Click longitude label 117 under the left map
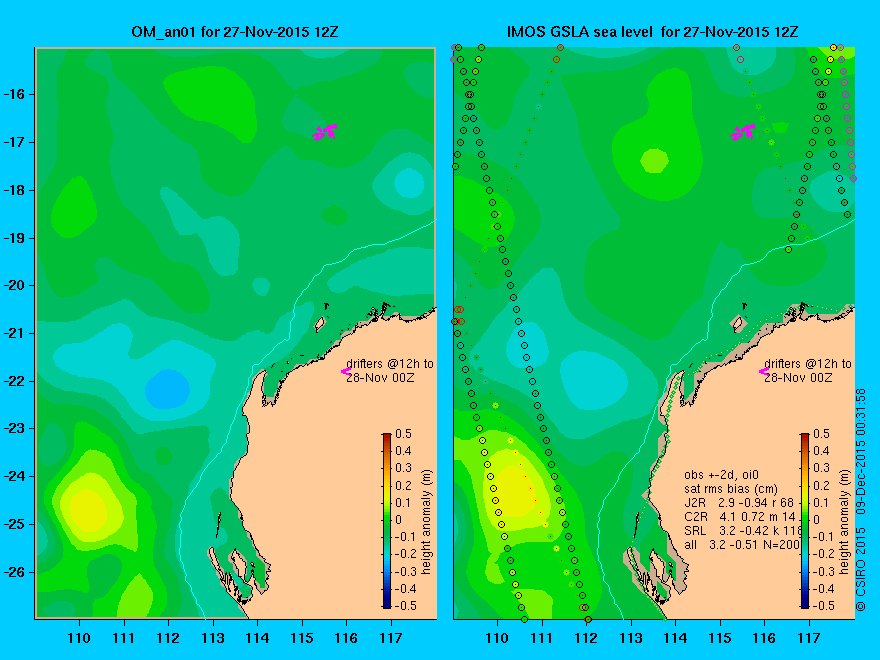Viewport: 880px width, 660px height. [391, 638]
